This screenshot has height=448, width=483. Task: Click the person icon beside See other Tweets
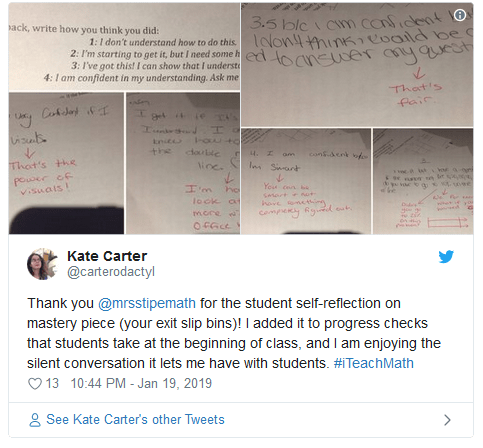click(x=35, y=420)
